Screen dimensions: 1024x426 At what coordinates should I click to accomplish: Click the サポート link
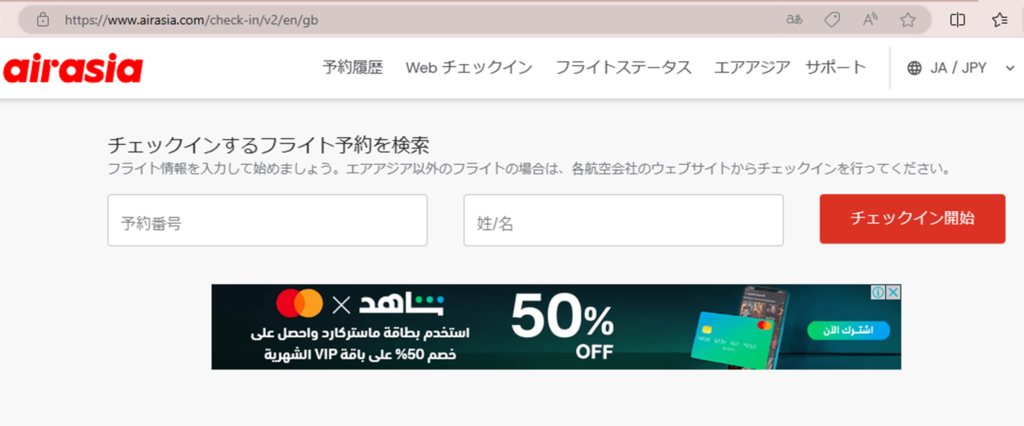[x=835, y=67]
